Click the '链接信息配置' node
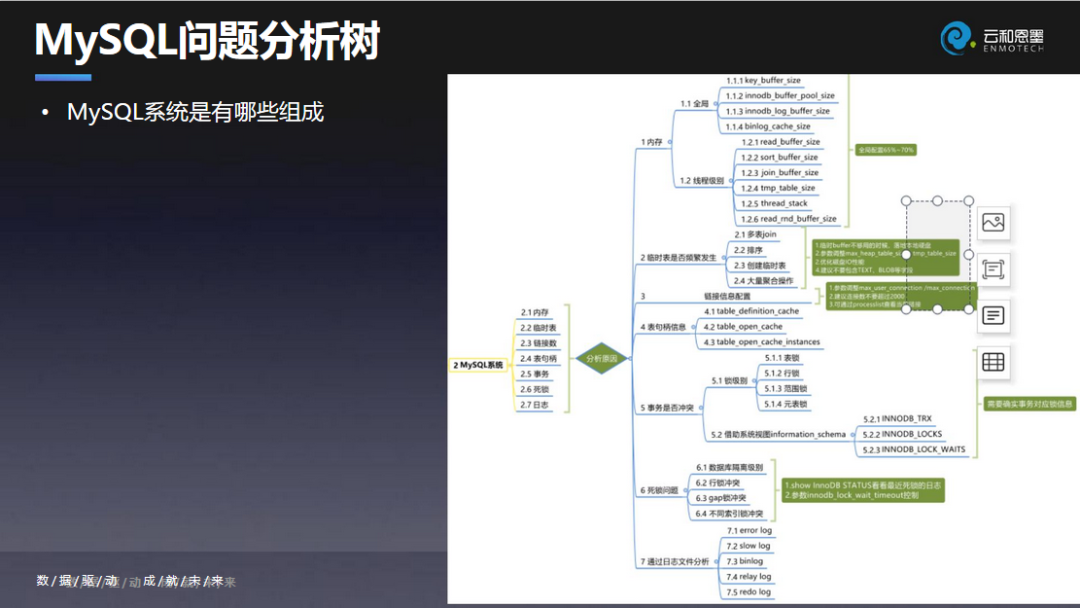Screen dimensions: 1080x608 coord(727,296)
